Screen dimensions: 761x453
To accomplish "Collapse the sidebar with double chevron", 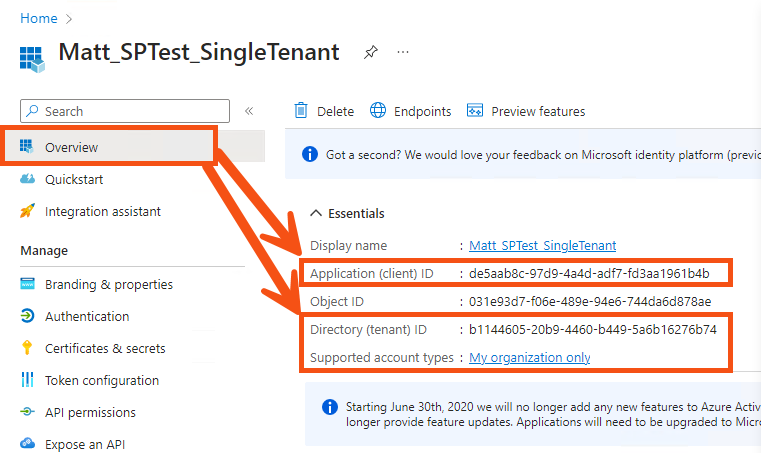I will (249, 111).
